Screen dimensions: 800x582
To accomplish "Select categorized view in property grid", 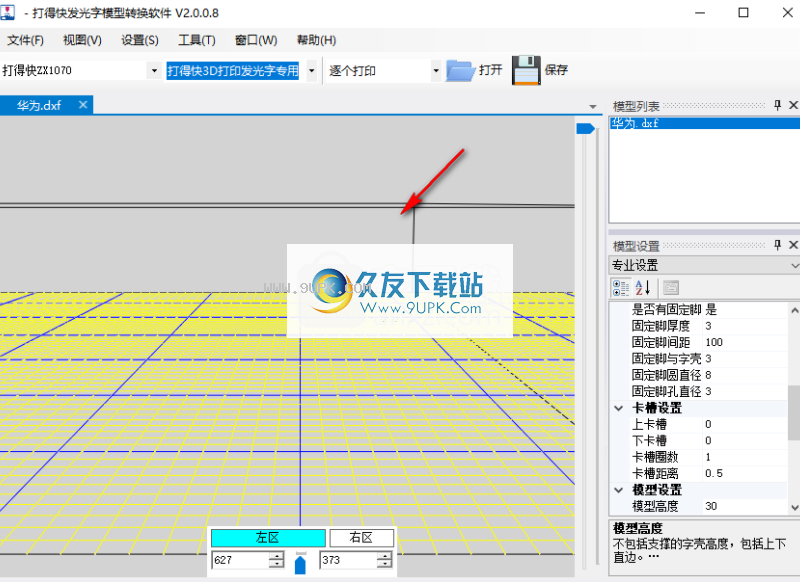I will pyautogui.click(x=620, y=288).
